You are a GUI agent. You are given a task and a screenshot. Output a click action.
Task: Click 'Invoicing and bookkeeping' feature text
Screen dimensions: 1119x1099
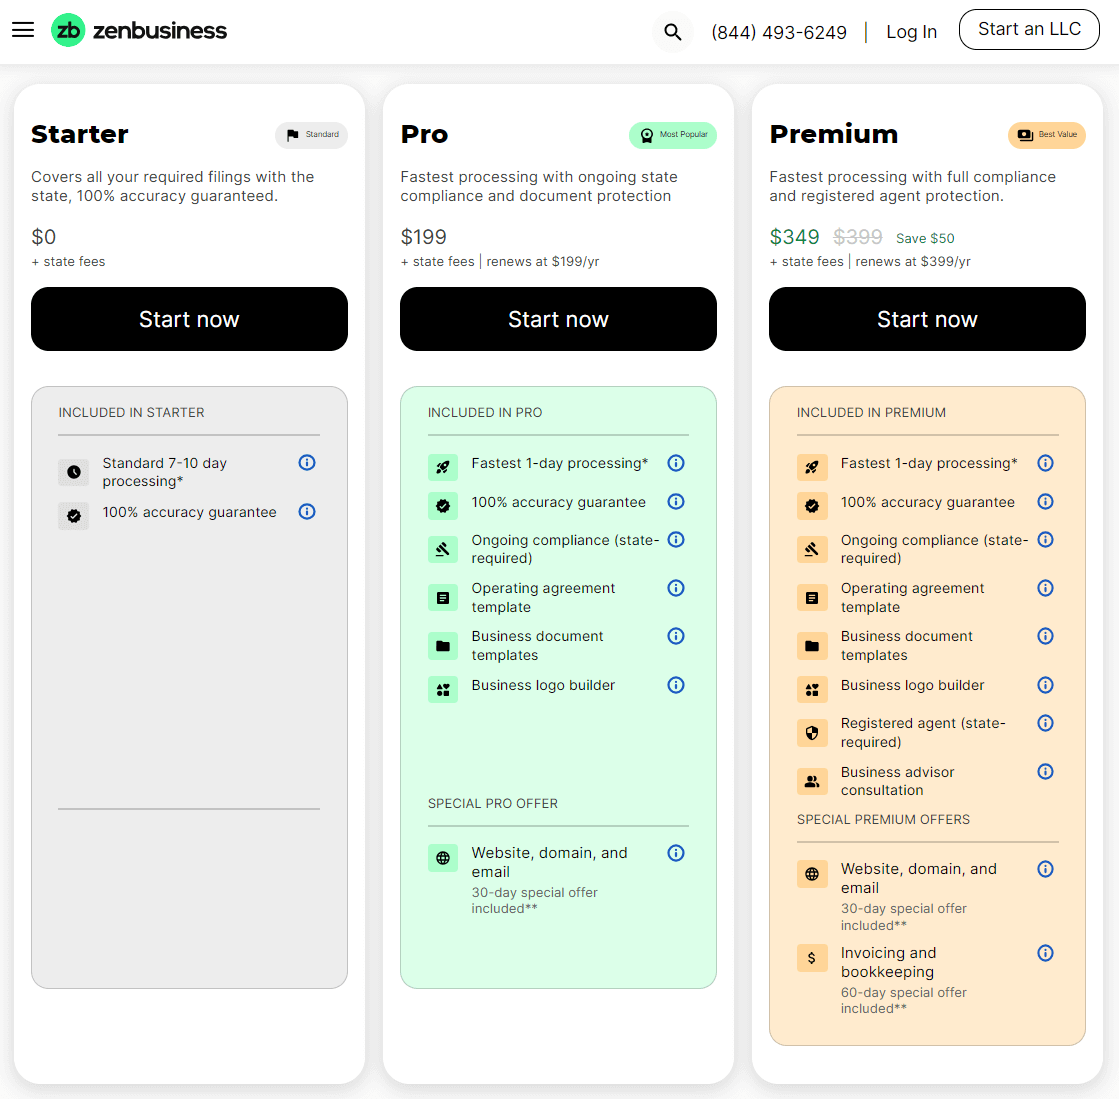pos(888,962)
